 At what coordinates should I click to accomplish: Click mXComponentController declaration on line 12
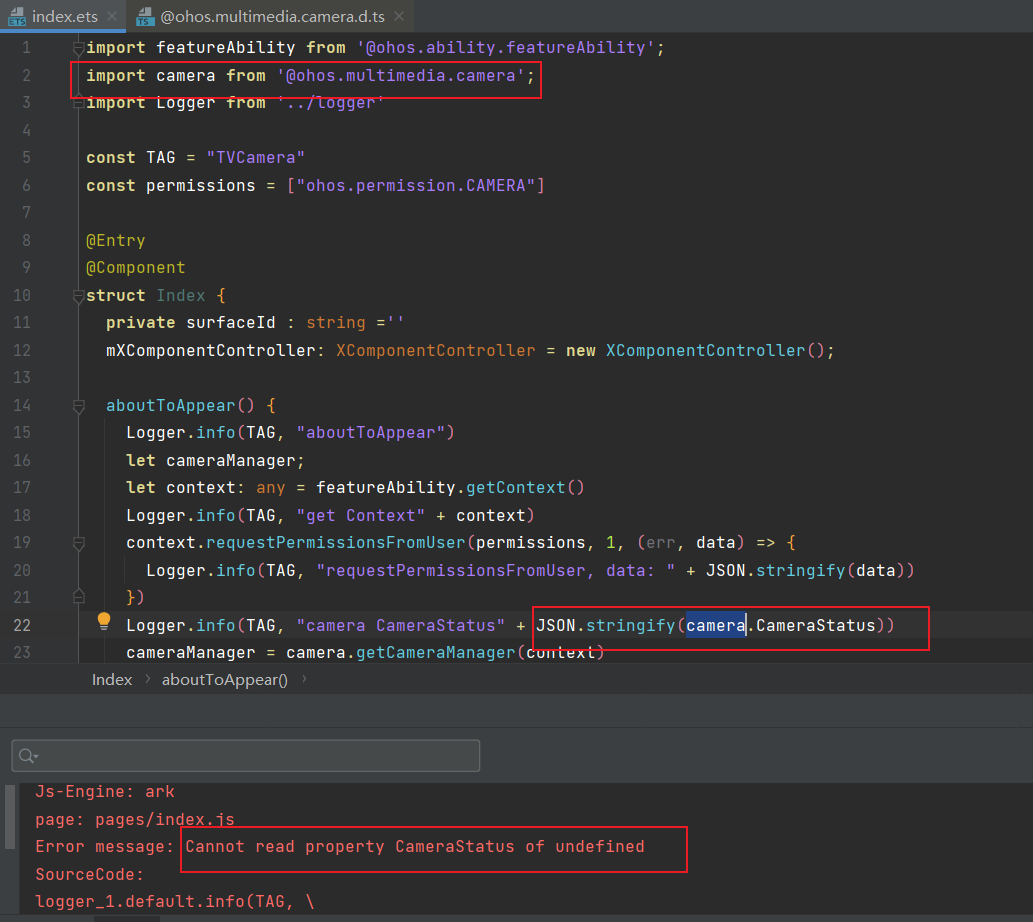click(211, 350)
